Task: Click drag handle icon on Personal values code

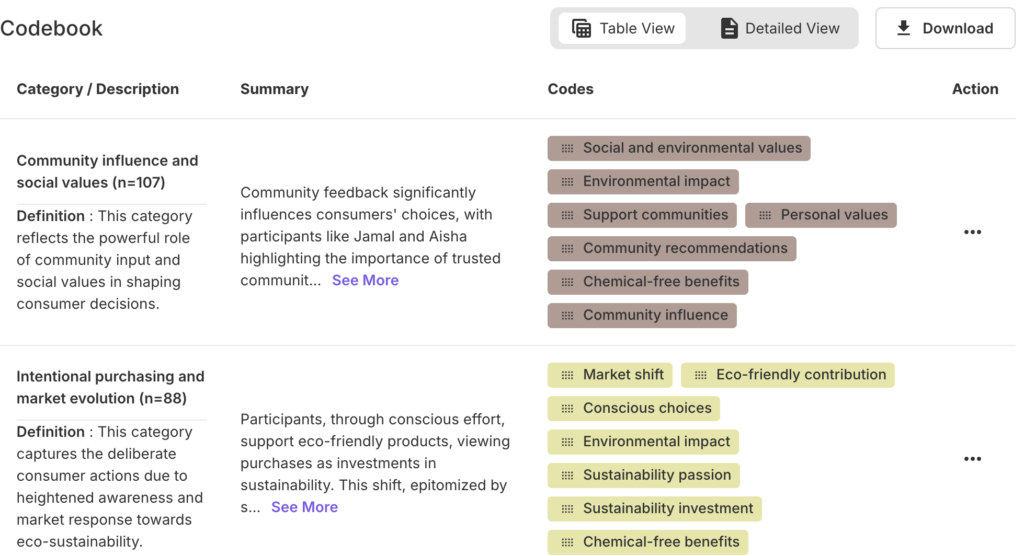Action: [x=765, y=215]
